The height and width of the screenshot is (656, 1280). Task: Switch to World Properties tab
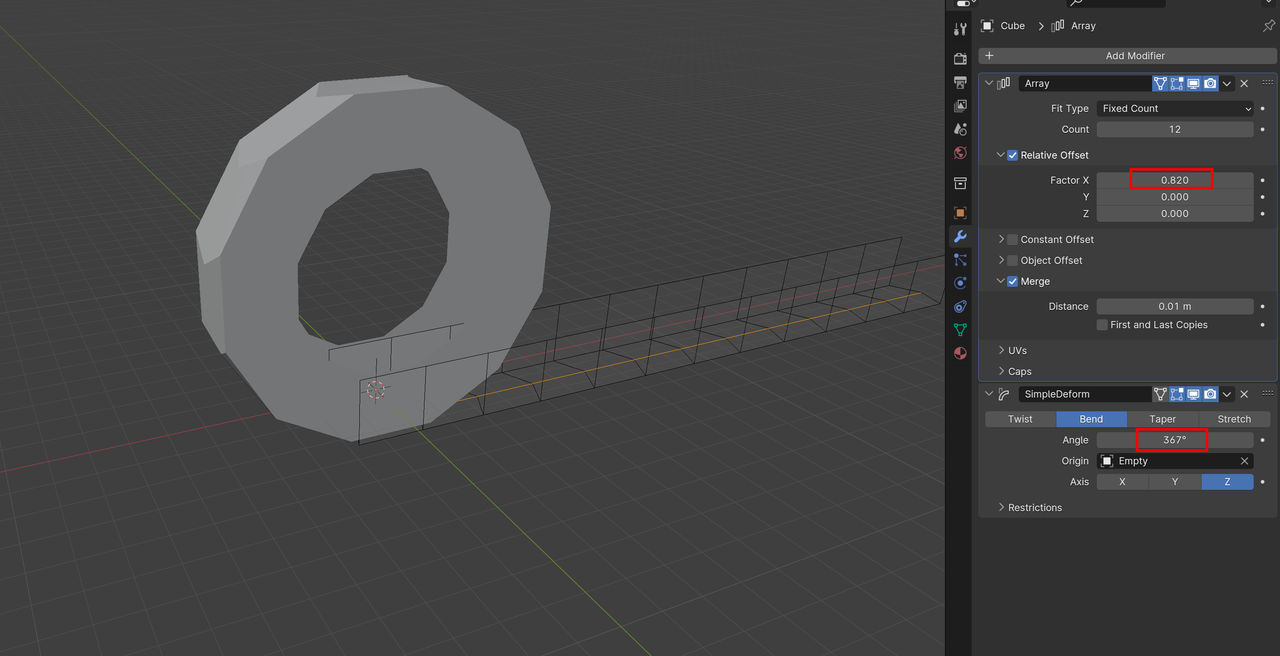pyautogui.click(x=959, y=152)
